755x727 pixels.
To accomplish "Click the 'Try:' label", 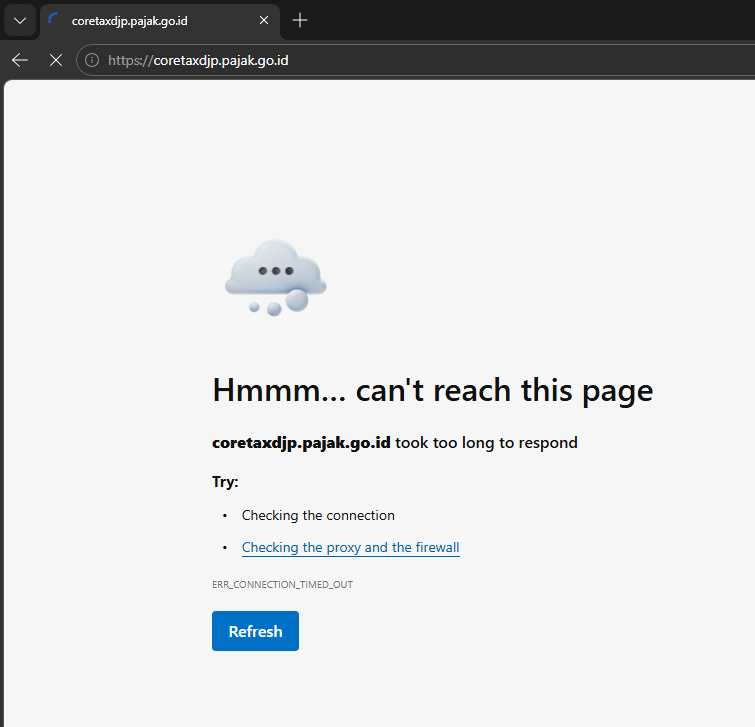I will pos(225,481).
